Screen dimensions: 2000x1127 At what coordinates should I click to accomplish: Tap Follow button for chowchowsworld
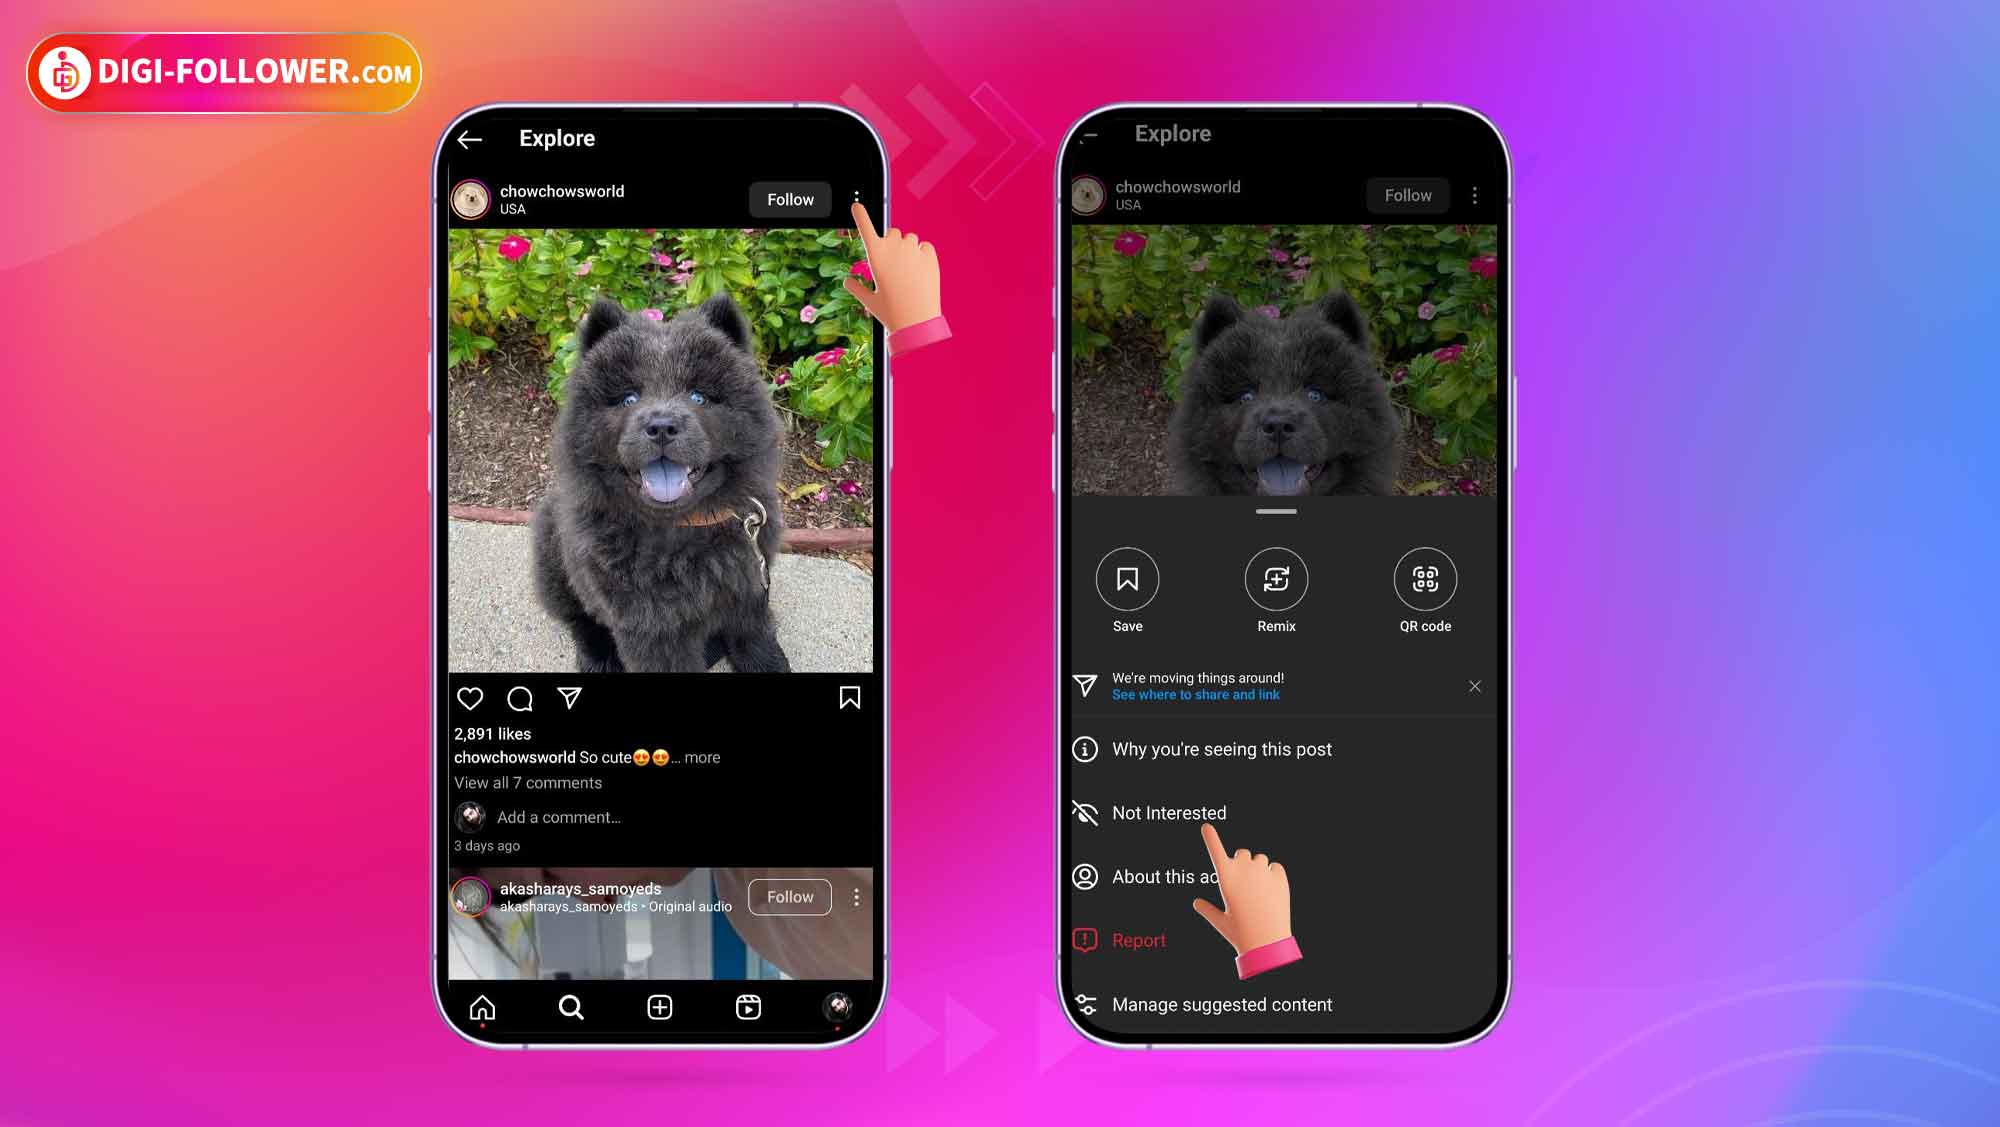[790, 199]
